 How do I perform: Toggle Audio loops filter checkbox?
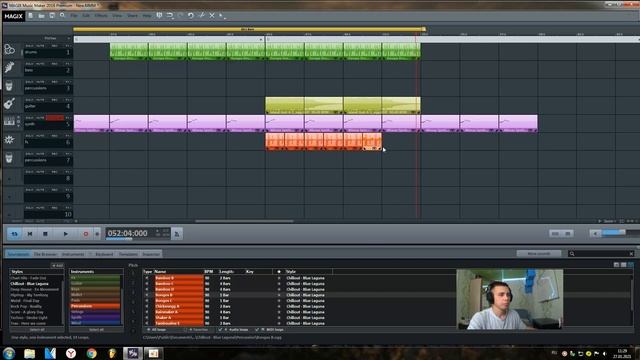220,329
